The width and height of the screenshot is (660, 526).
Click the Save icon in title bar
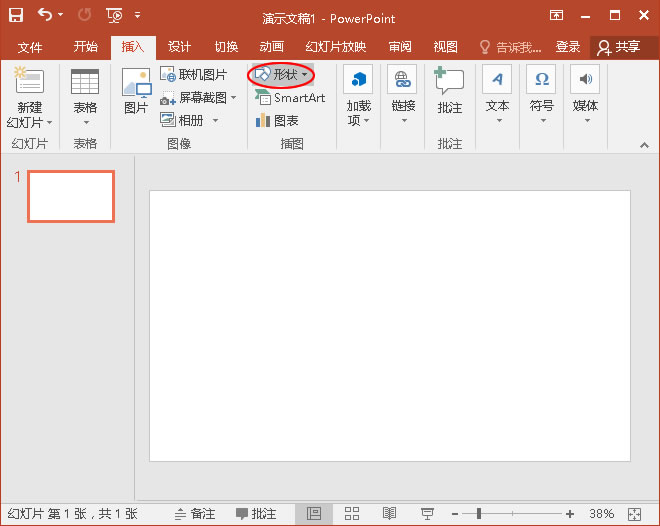tap(16, 15)
